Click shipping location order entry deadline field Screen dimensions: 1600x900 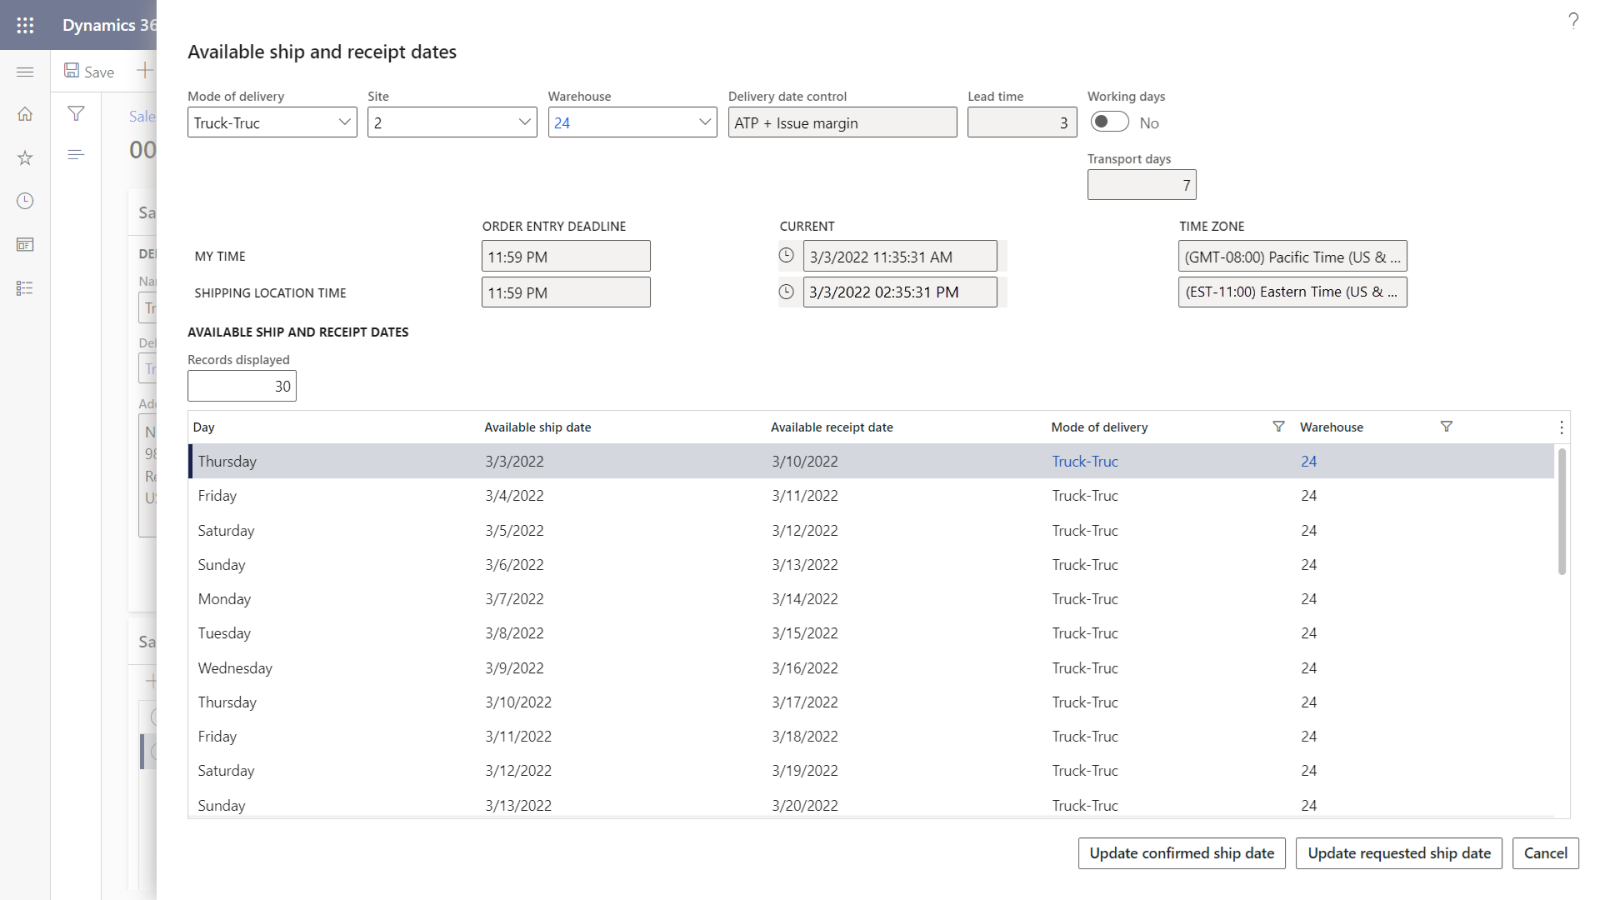tap(566, 292)
